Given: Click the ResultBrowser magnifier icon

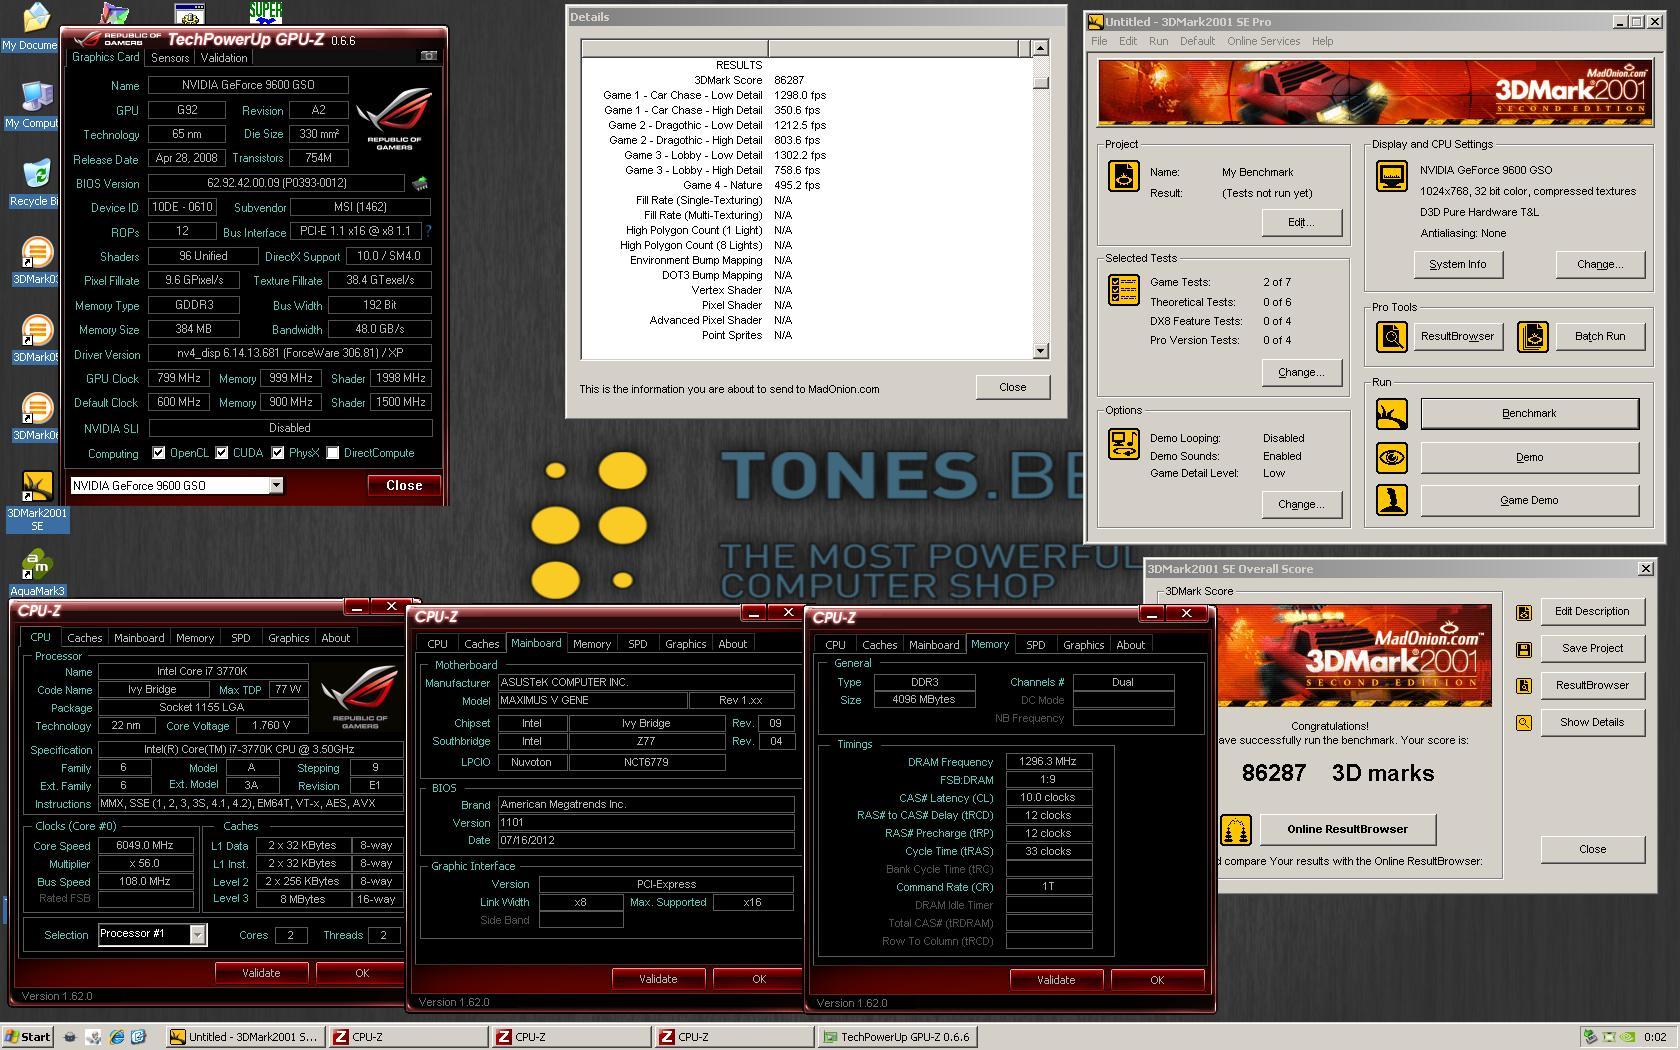Looking at the screenshot, I should [x=1392, y=337].
